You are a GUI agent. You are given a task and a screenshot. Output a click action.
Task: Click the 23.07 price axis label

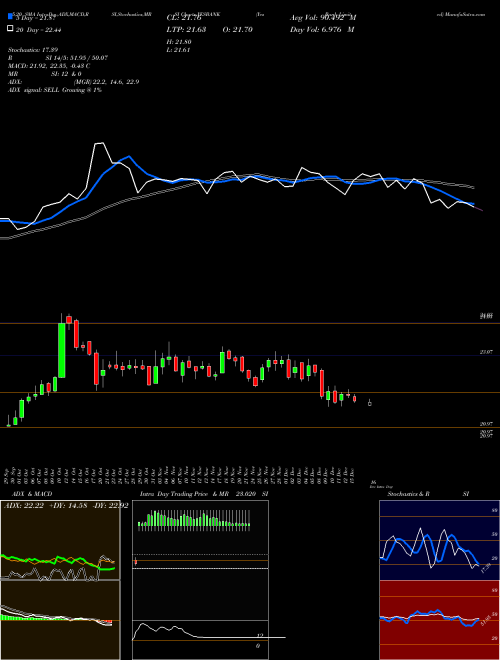point(486,352)
